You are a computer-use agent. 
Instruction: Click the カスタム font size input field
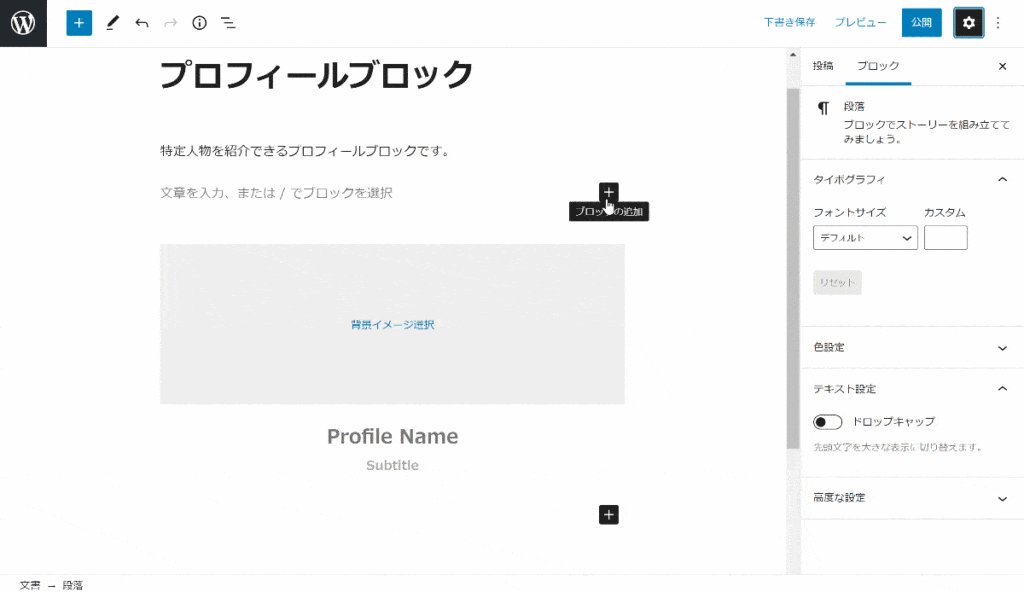[945, 237]
